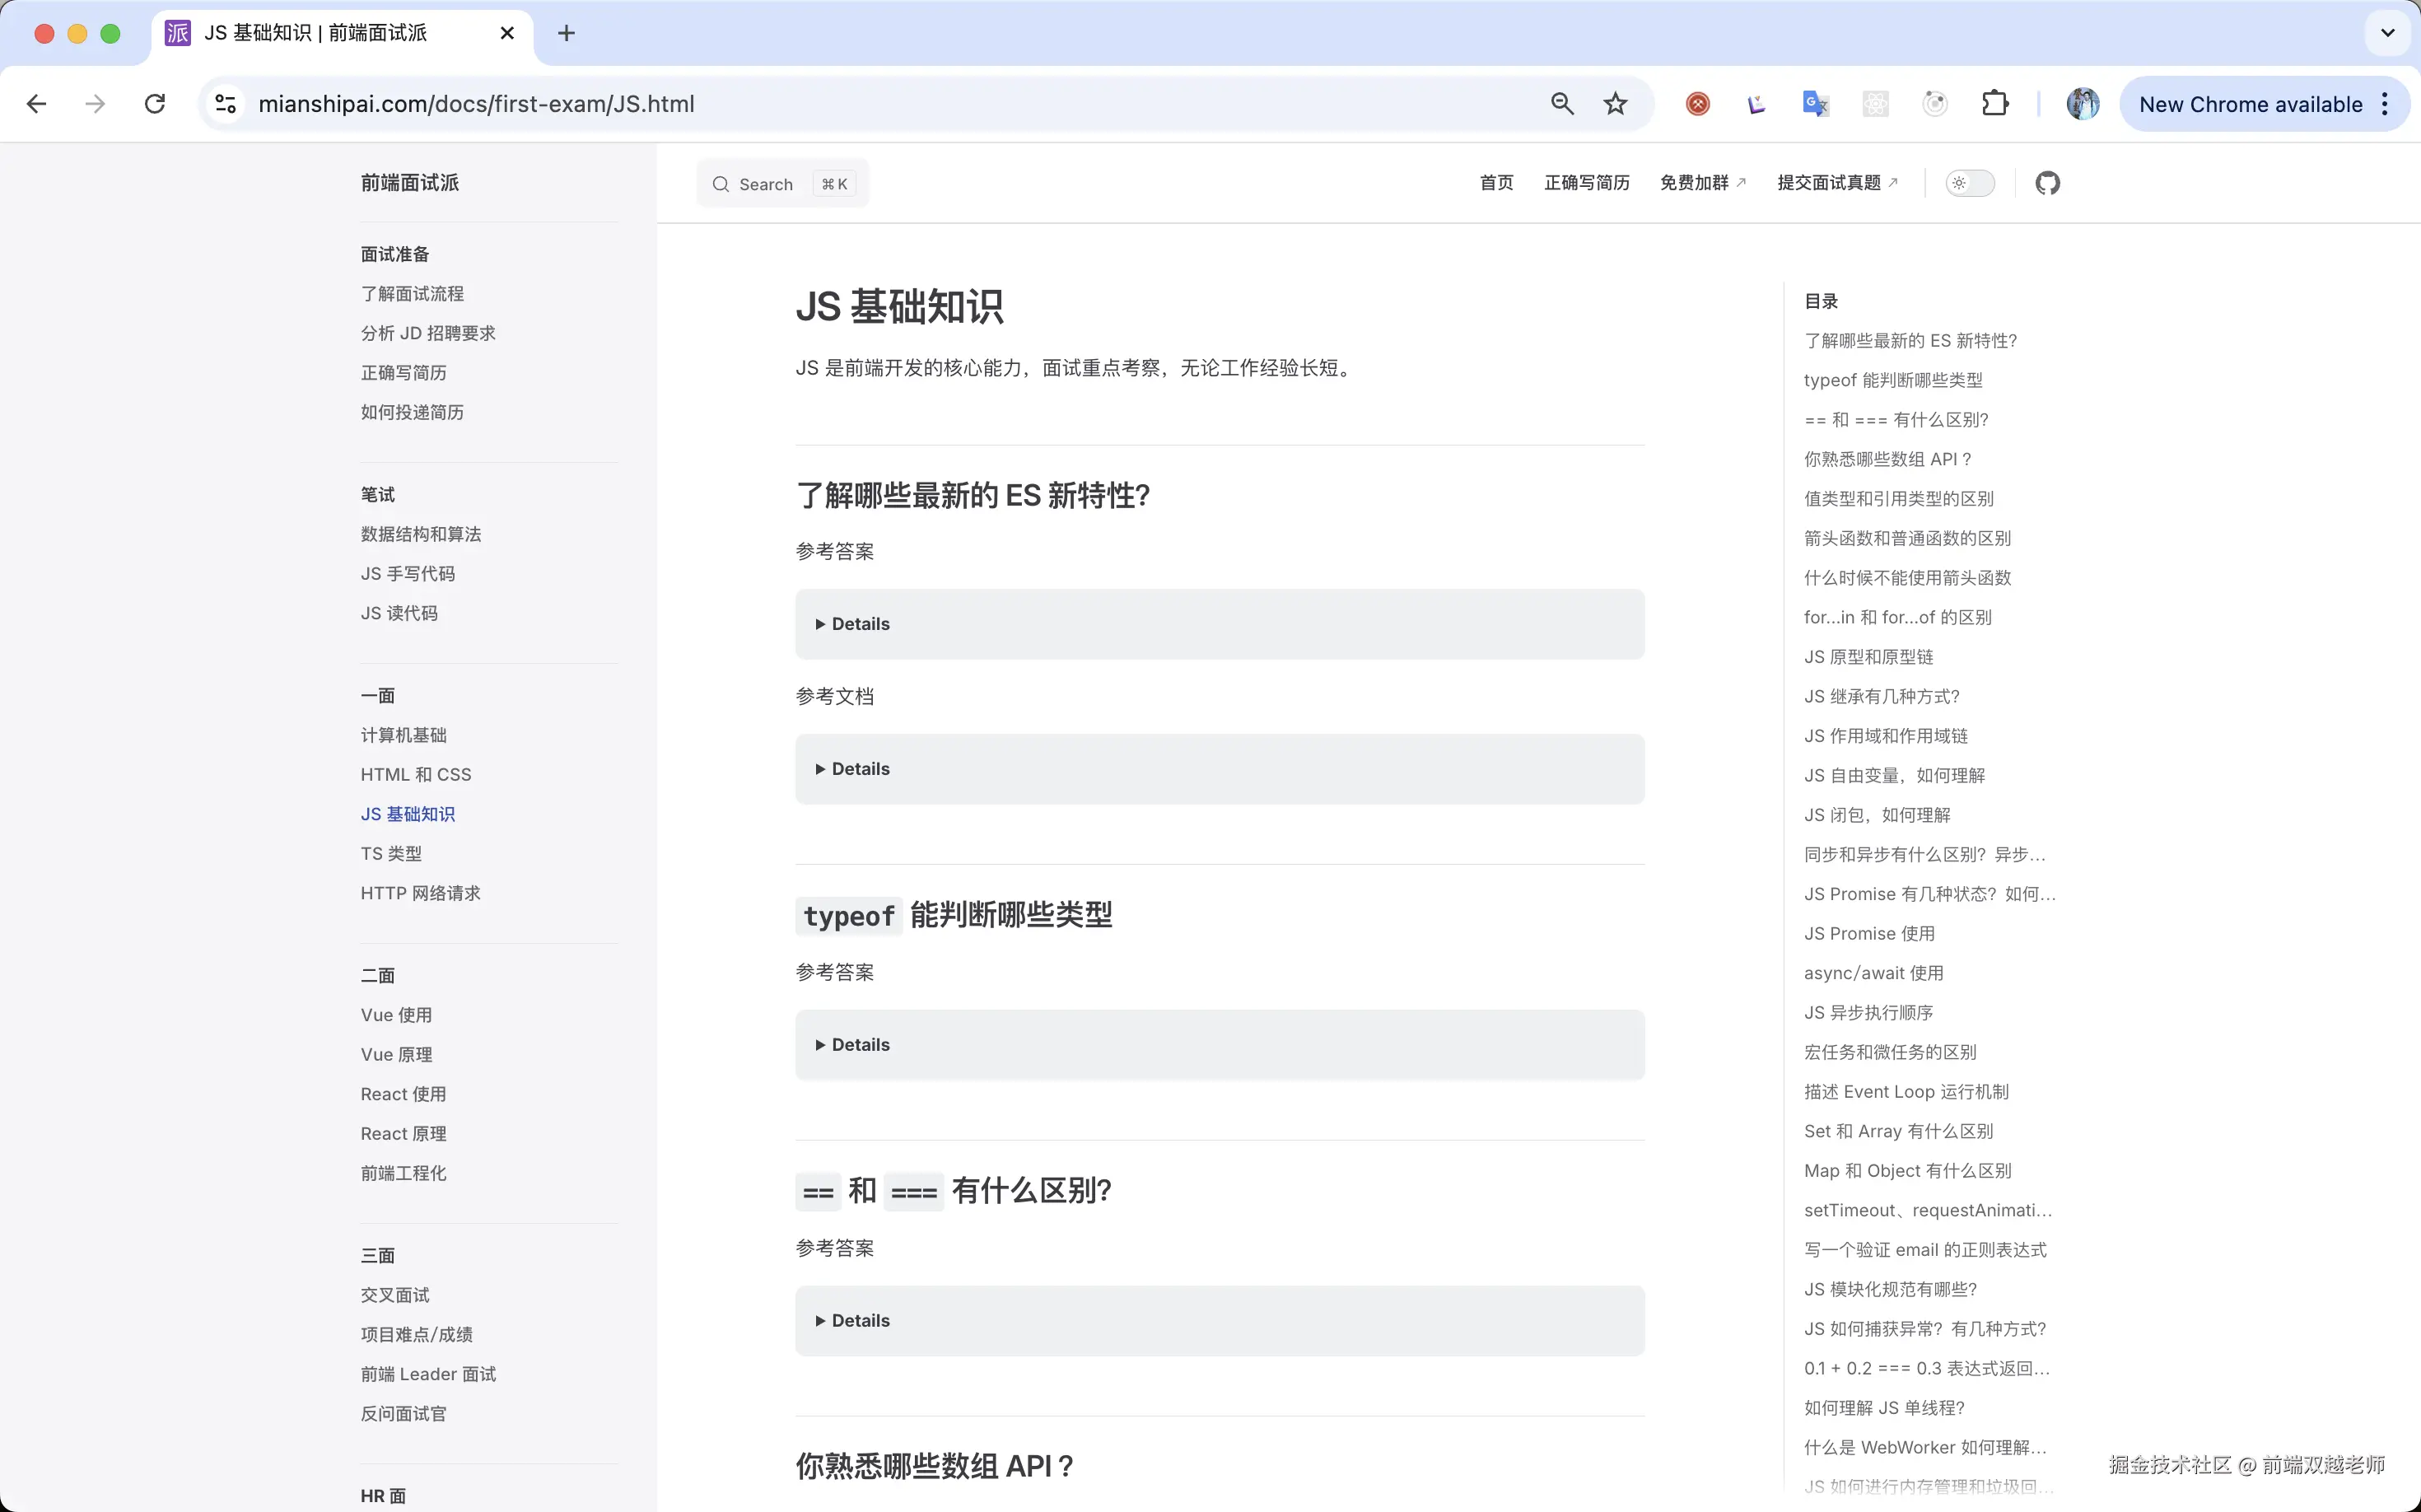Open a new tab with the plus icon
Screen dimensions: 2421x1512
(566, 33)
